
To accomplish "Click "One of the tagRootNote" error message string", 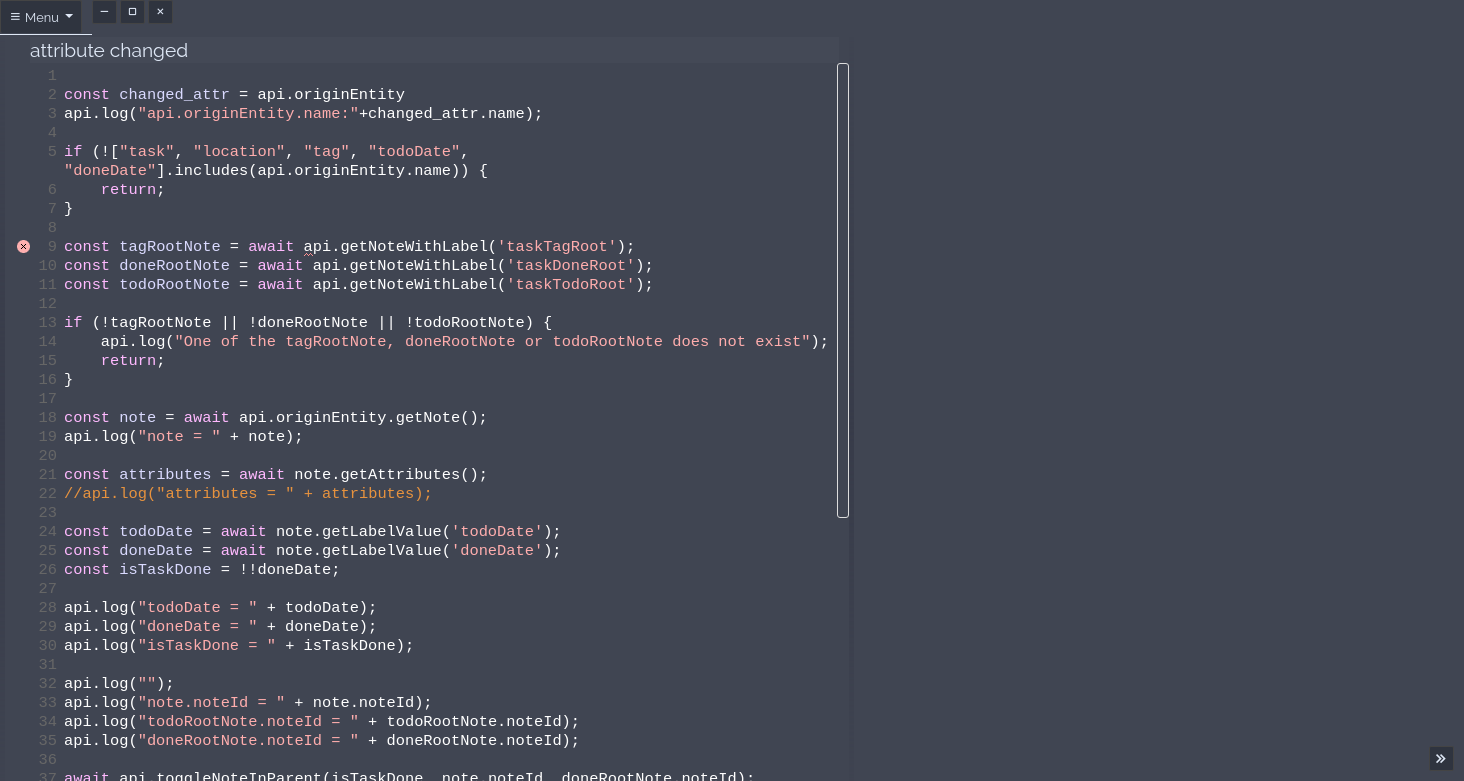I will [492, 341].
